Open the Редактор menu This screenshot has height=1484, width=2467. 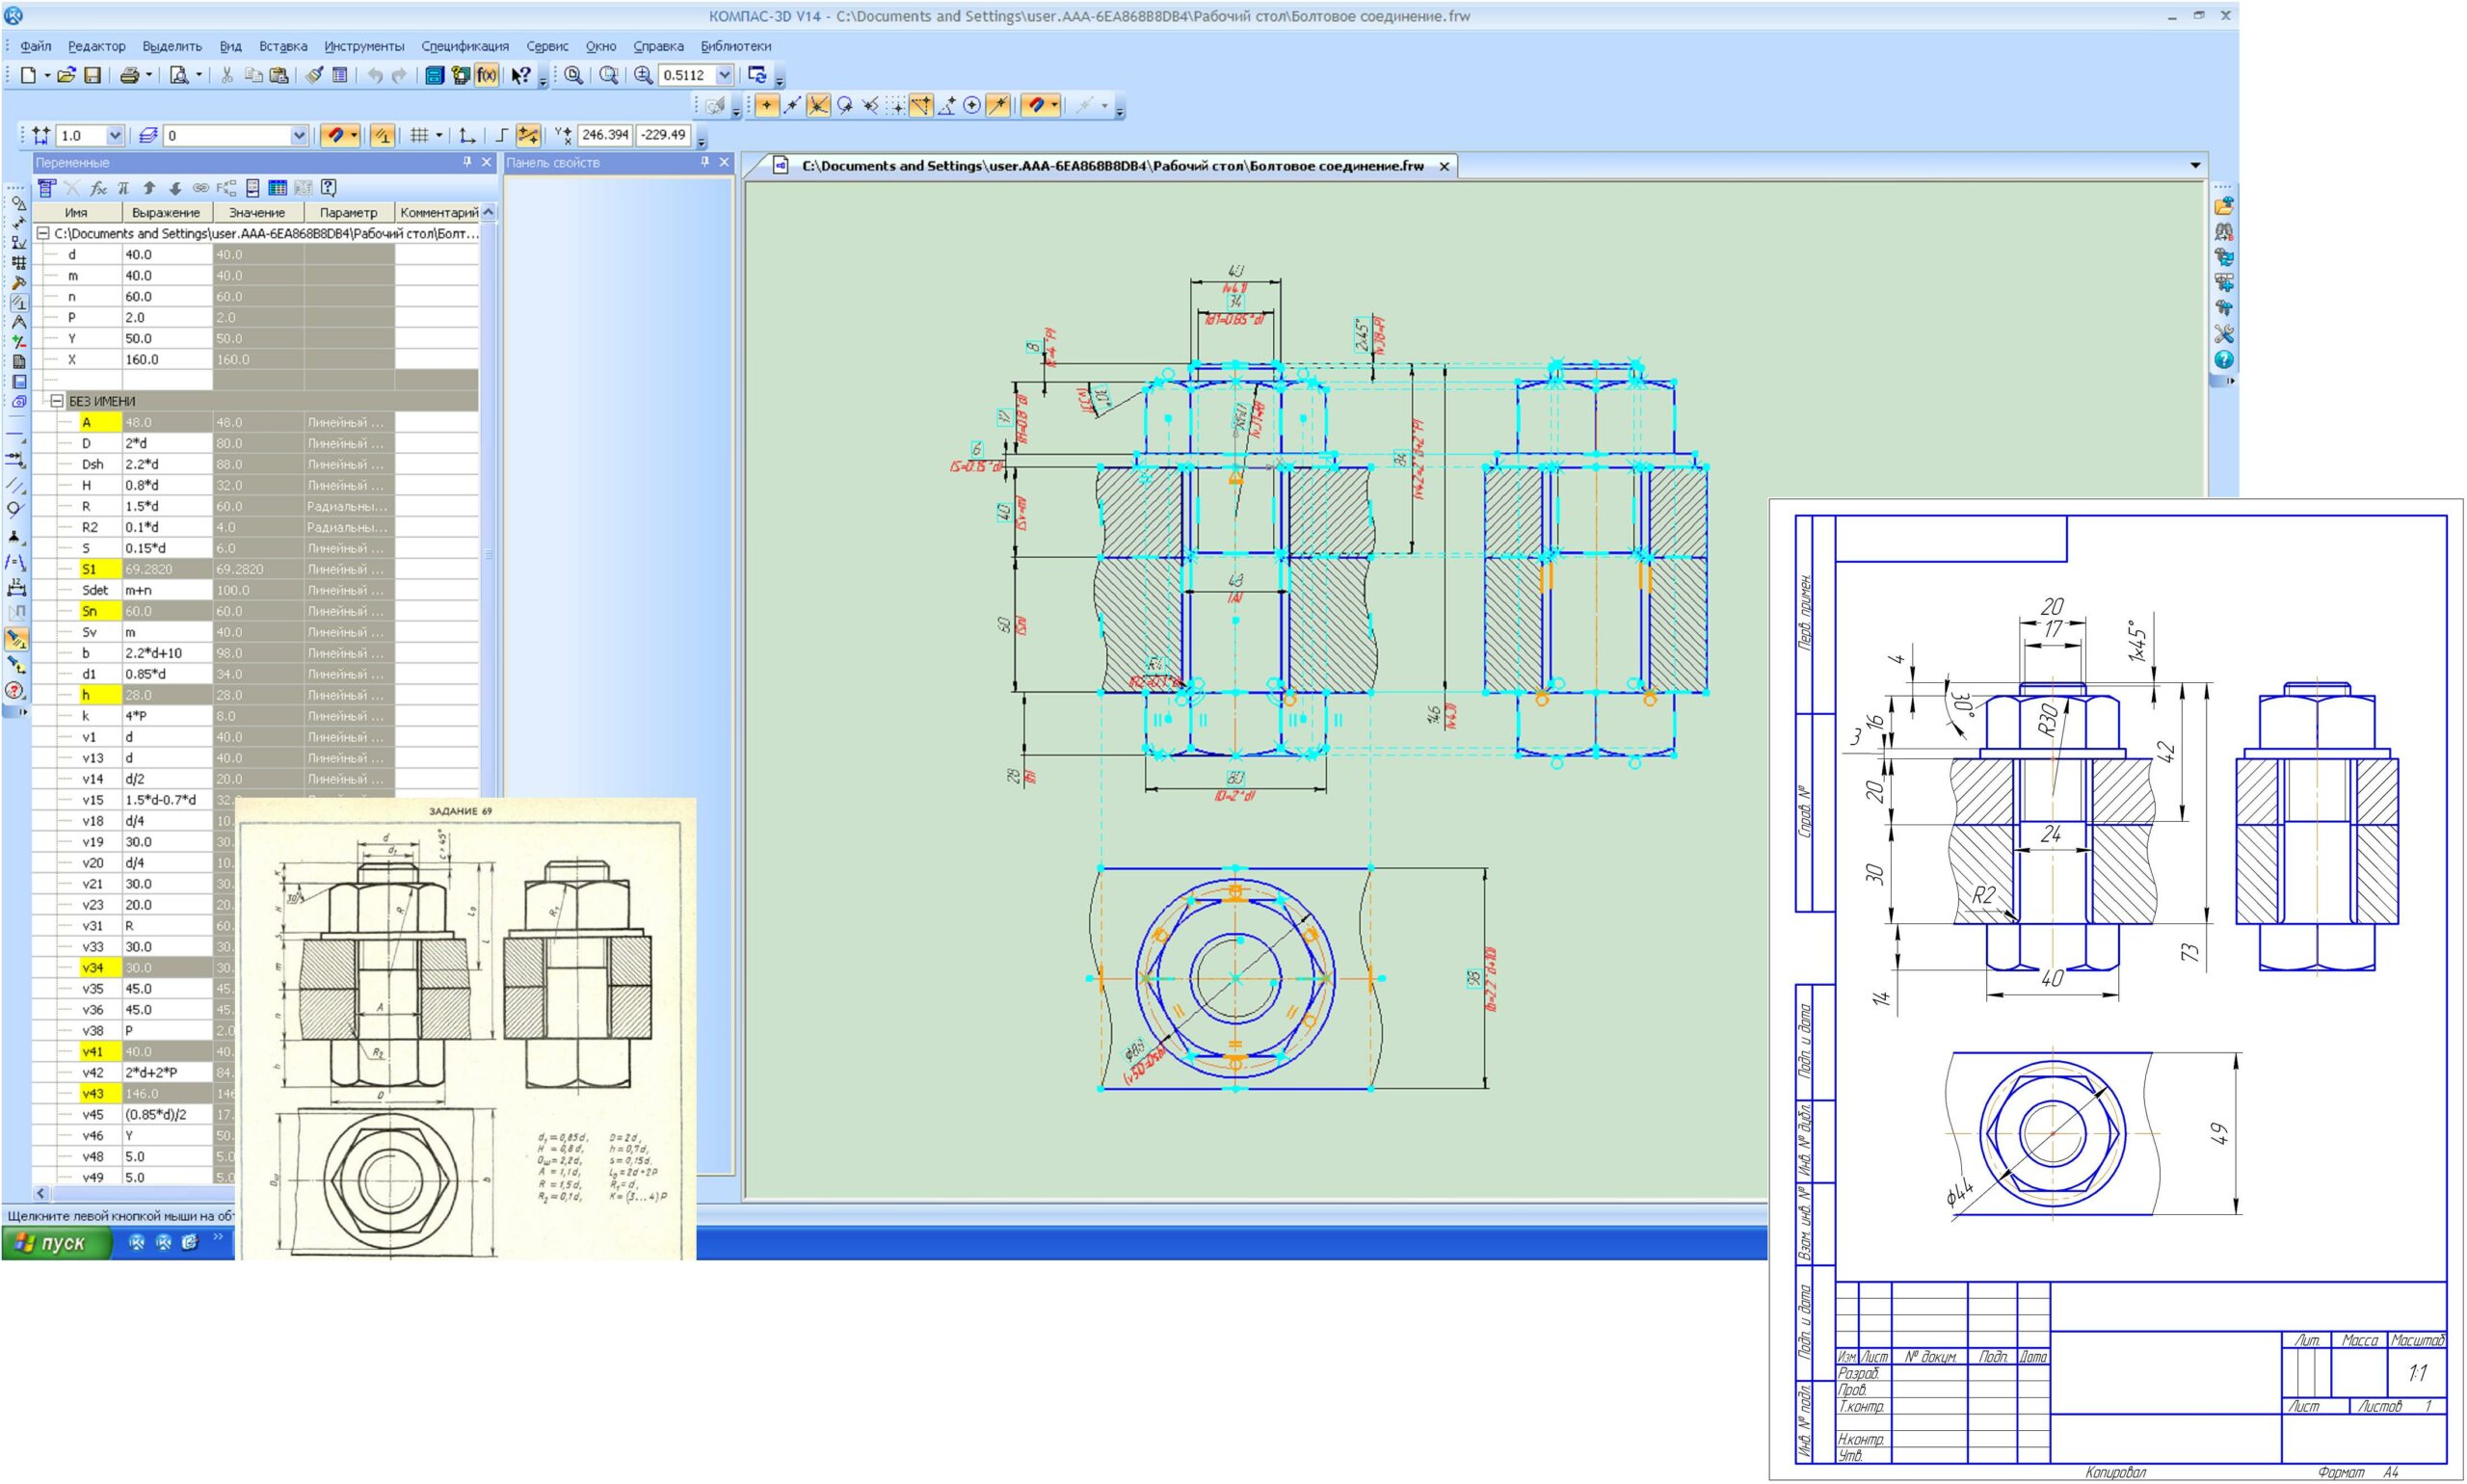[x=97, y=46]
